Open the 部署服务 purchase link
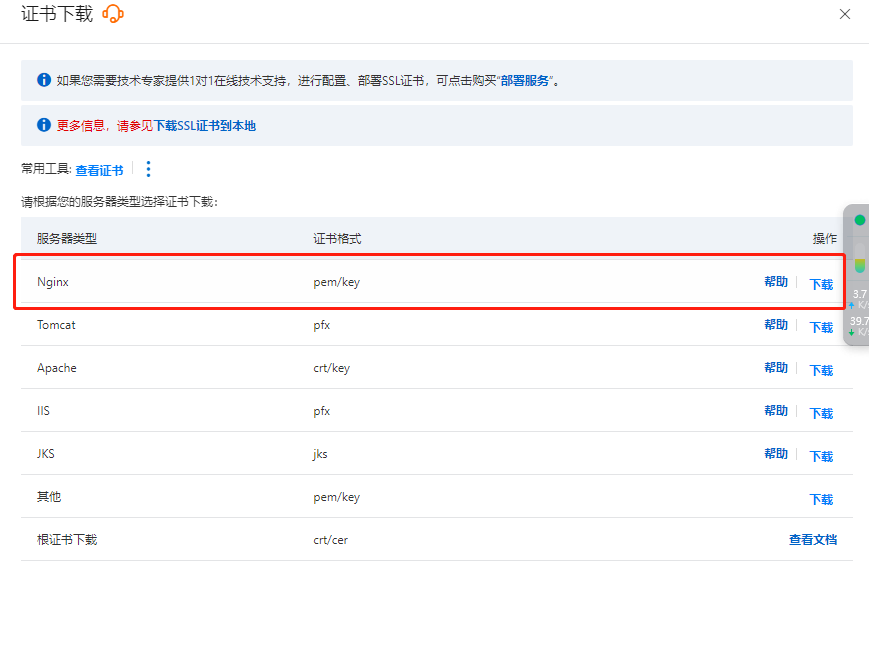The height and width of the screenshot is (651, 869). pyautogui.click(x=525, y=81)
